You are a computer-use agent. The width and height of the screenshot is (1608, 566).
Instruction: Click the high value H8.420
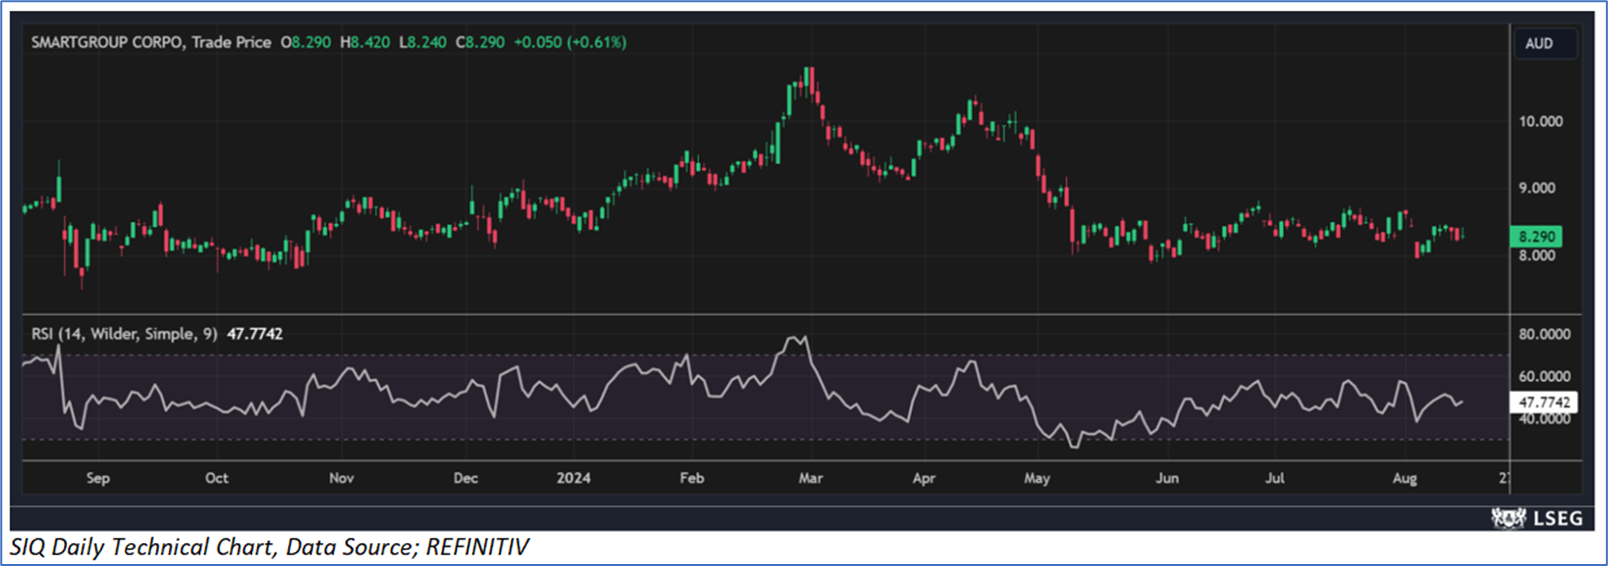coord(365,43)
